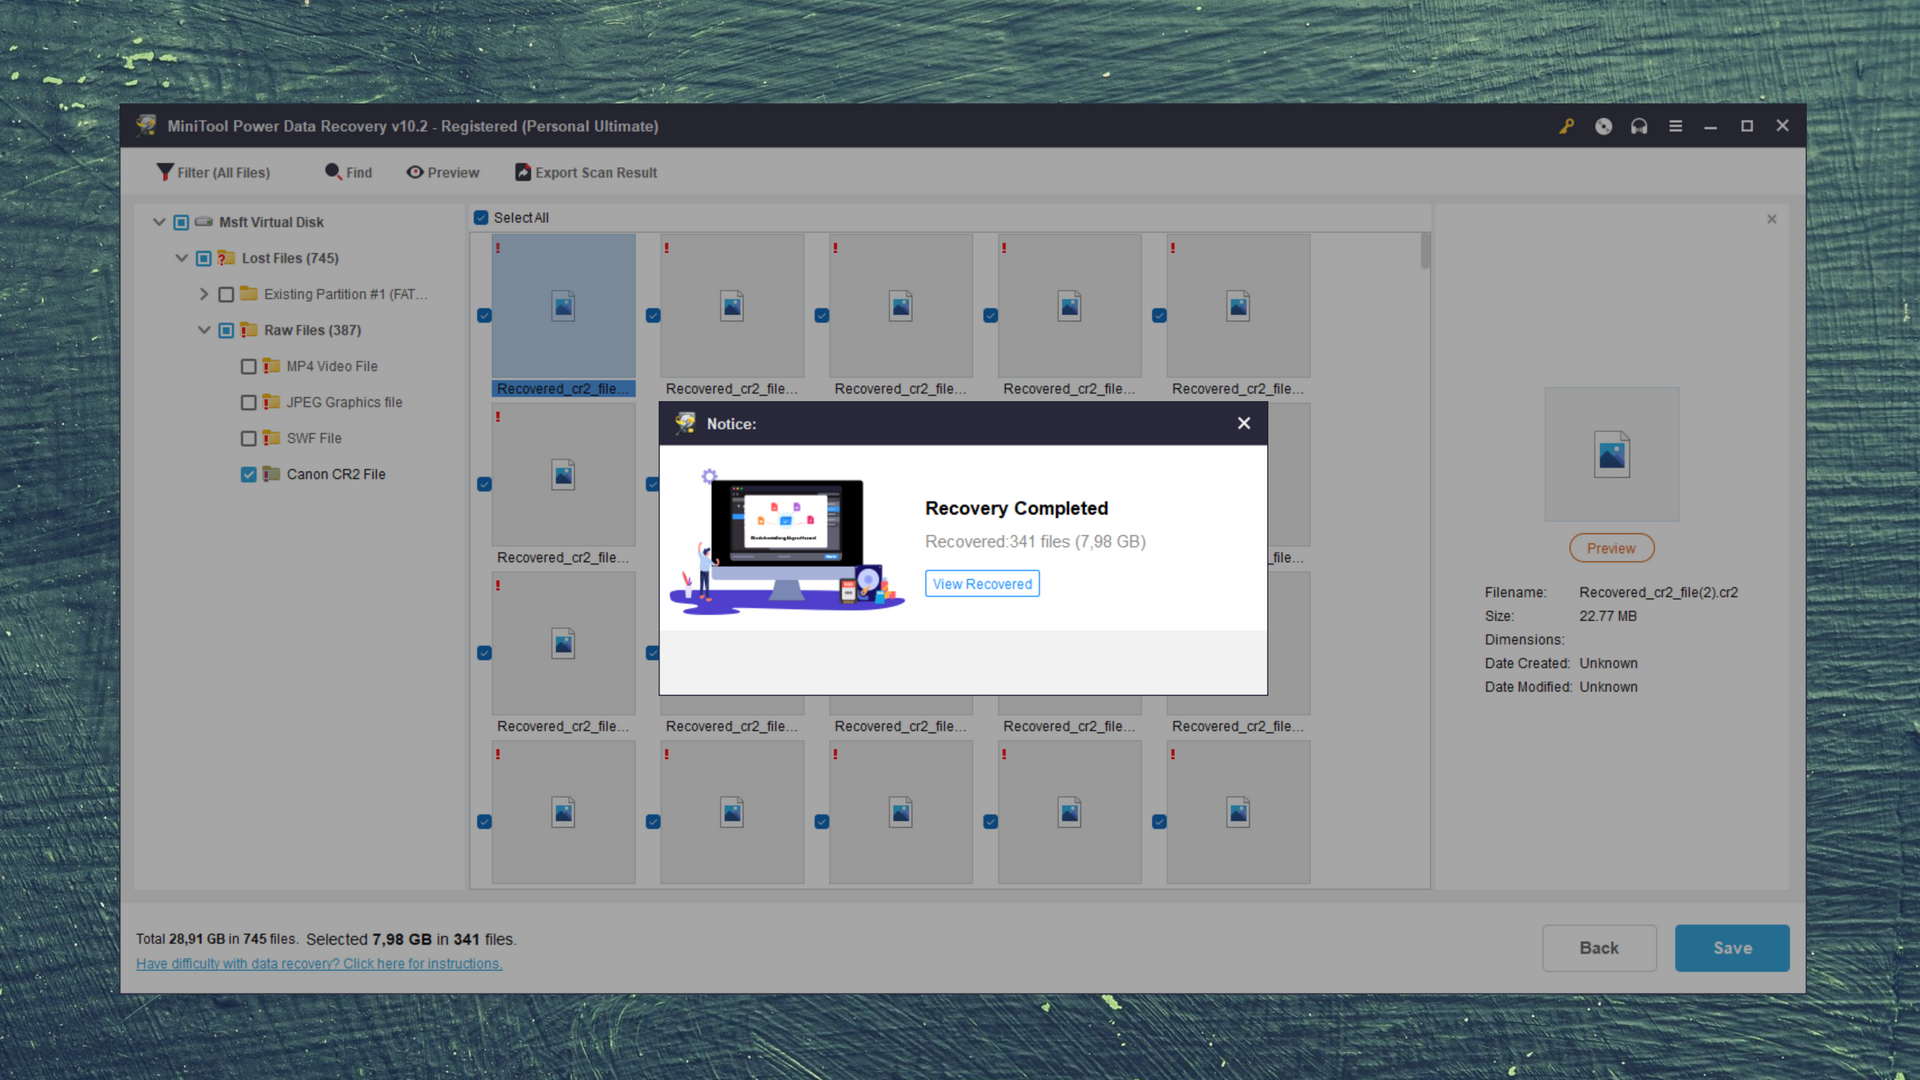
Task: Click Export Scan Result
Action: 586,172
